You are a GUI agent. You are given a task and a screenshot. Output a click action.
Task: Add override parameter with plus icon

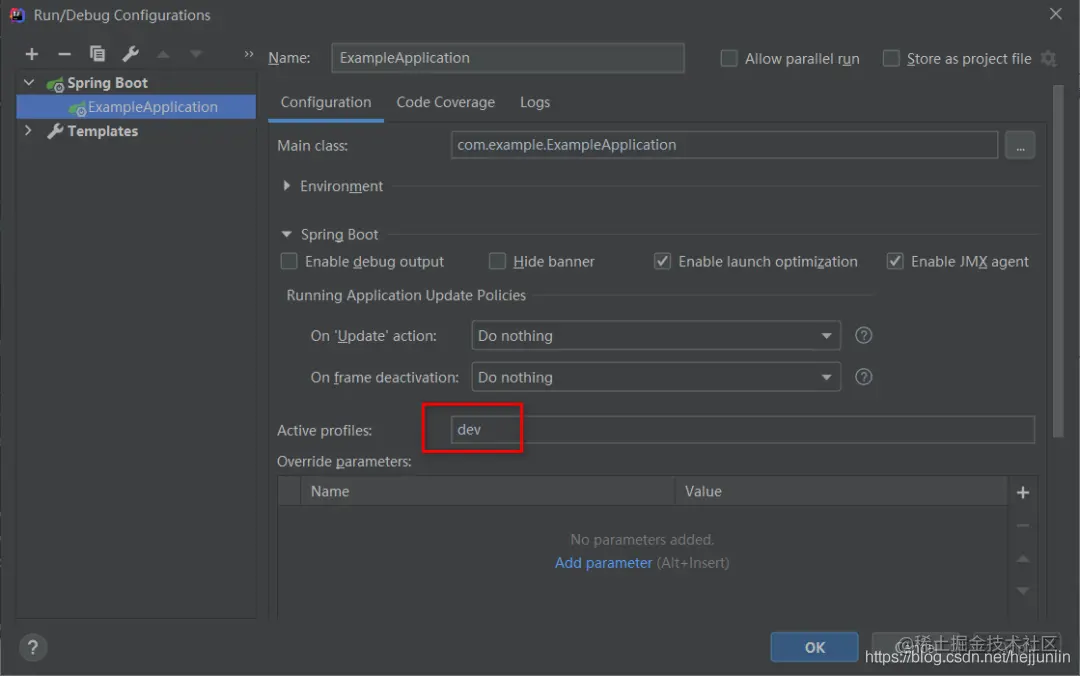1023,492
